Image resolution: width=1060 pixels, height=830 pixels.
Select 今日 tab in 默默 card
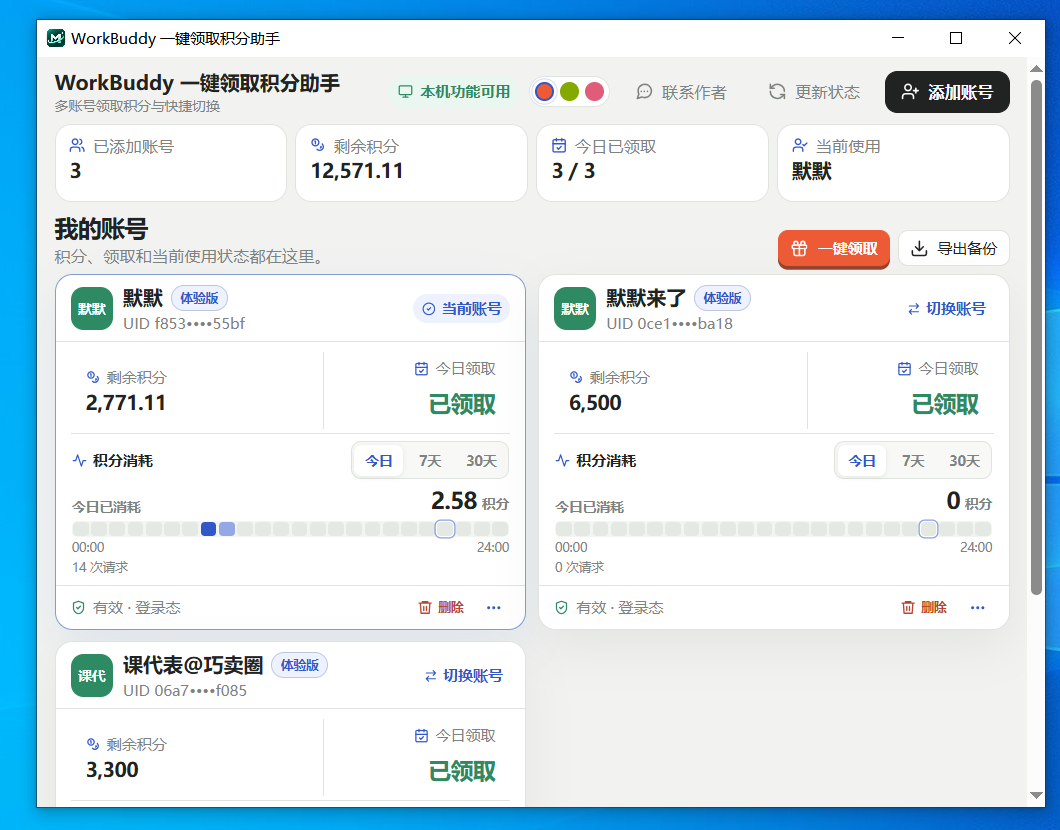click(379, 461)
